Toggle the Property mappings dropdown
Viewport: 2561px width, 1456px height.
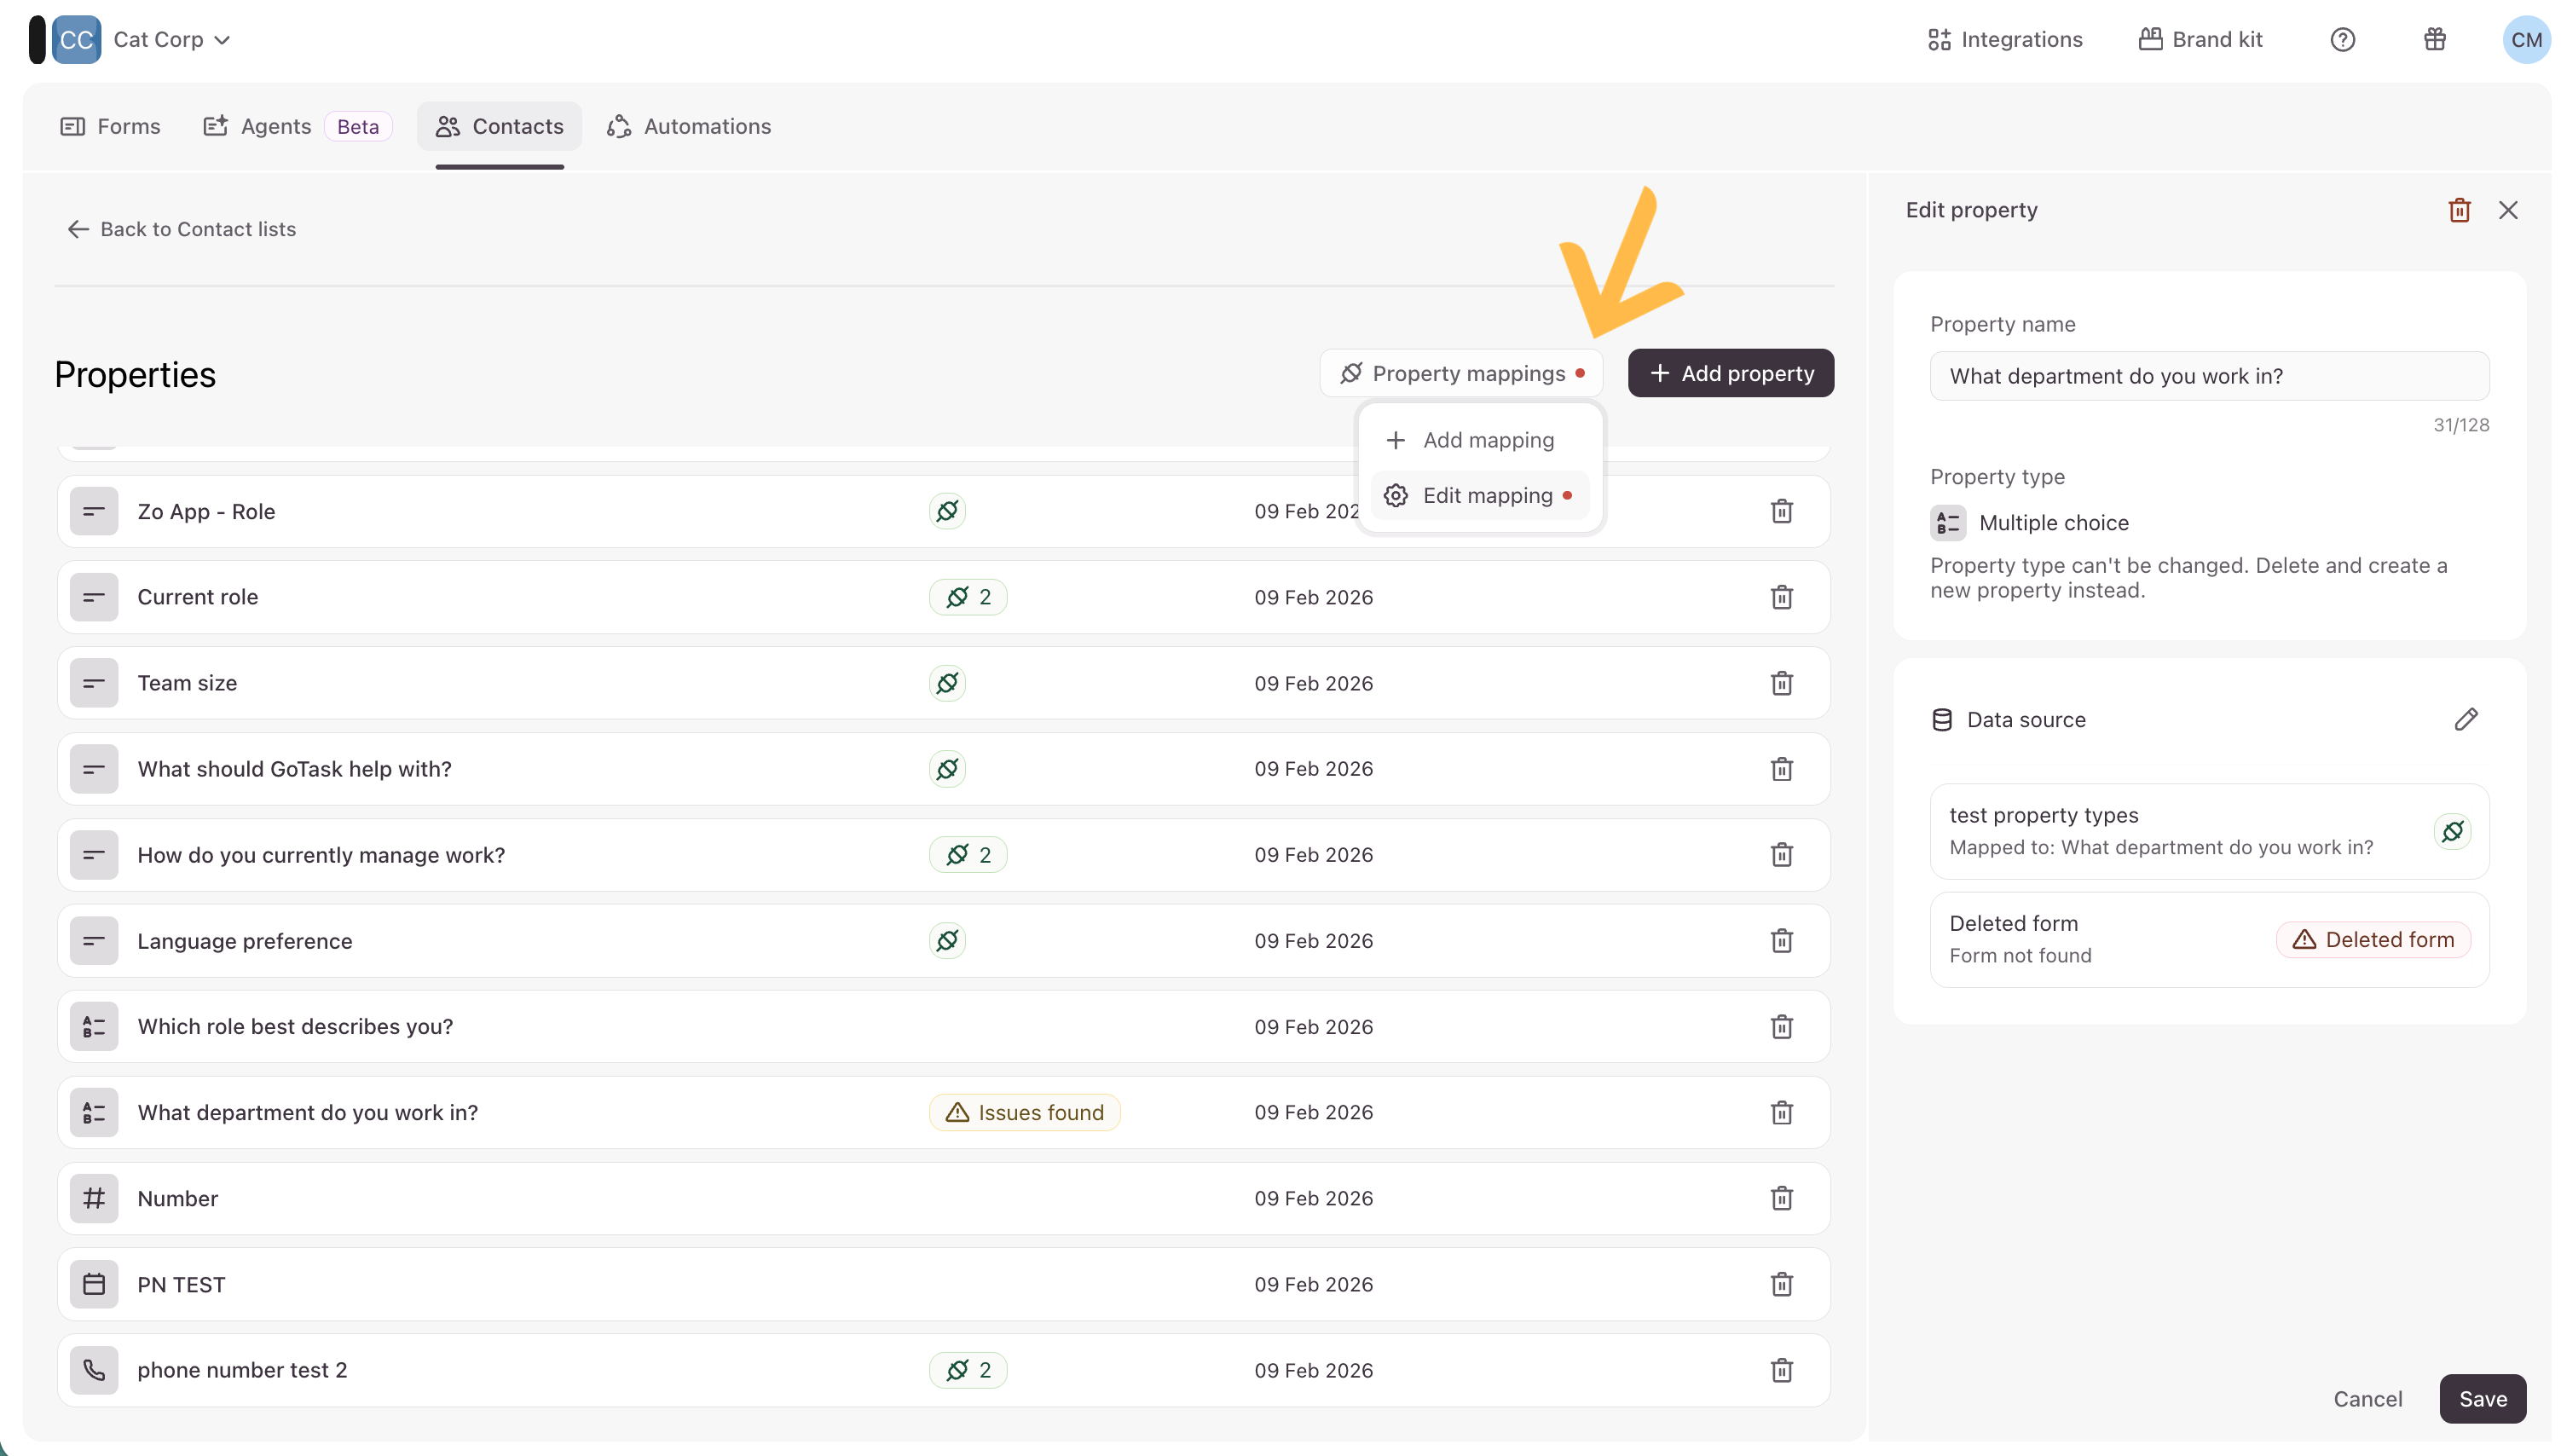pos(1461,373)
